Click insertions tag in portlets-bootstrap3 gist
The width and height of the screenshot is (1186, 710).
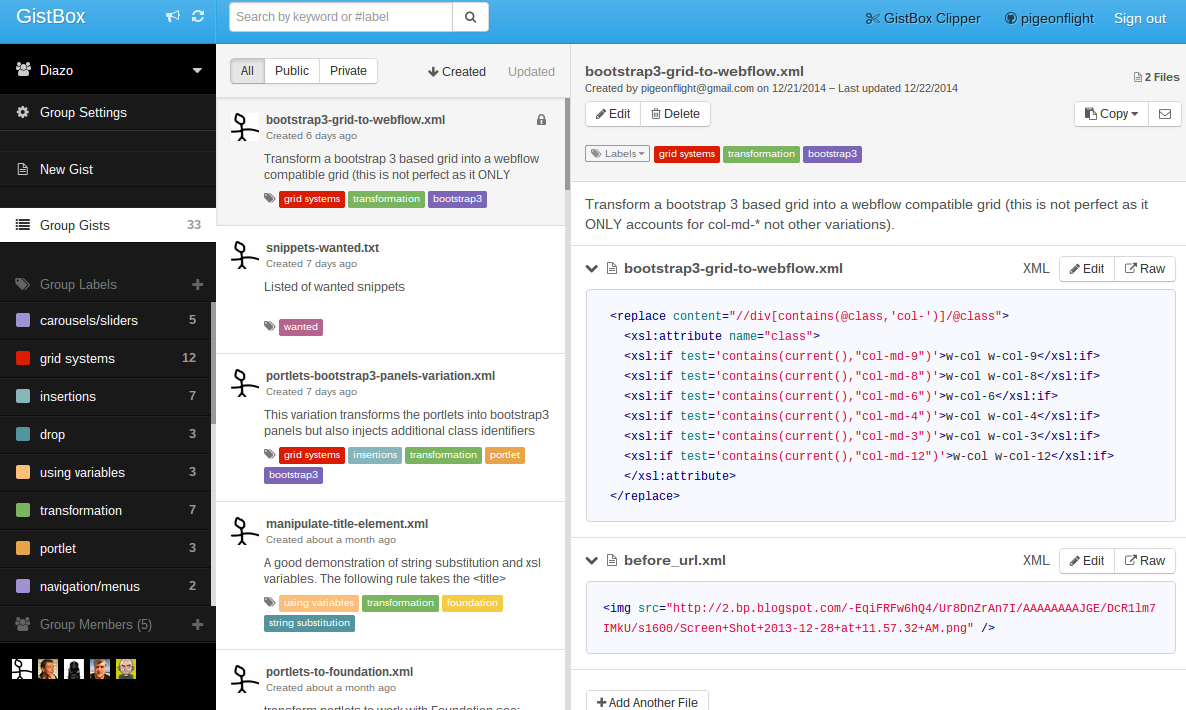375,455
